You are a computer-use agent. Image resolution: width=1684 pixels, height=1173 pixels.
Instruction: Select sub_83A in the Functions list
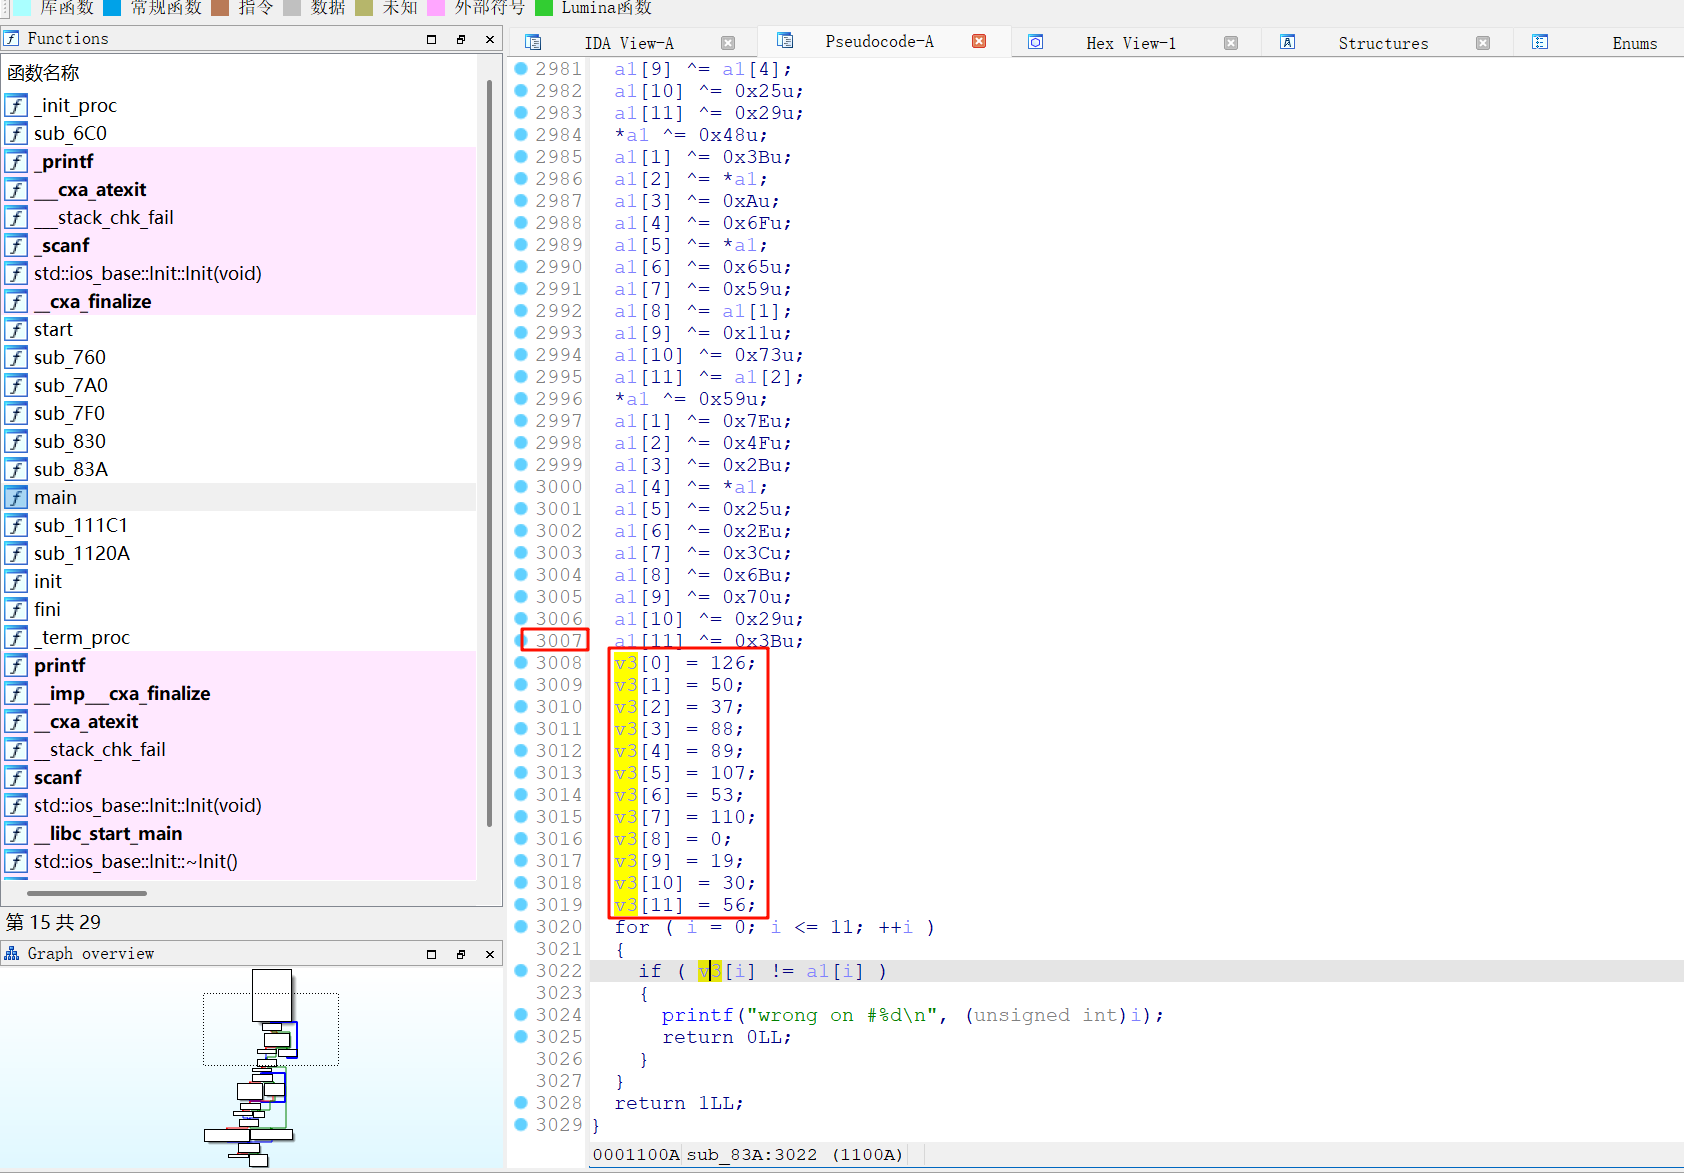click(70, 470)
